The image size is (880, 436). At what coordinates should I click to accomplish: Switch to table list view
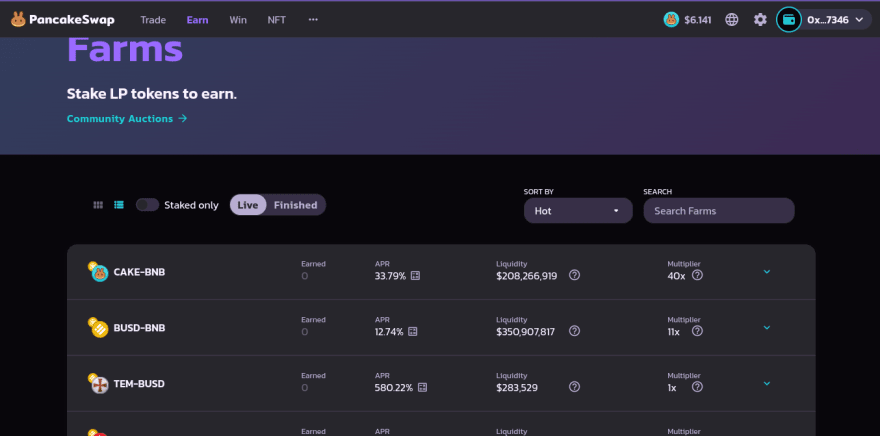119,205
